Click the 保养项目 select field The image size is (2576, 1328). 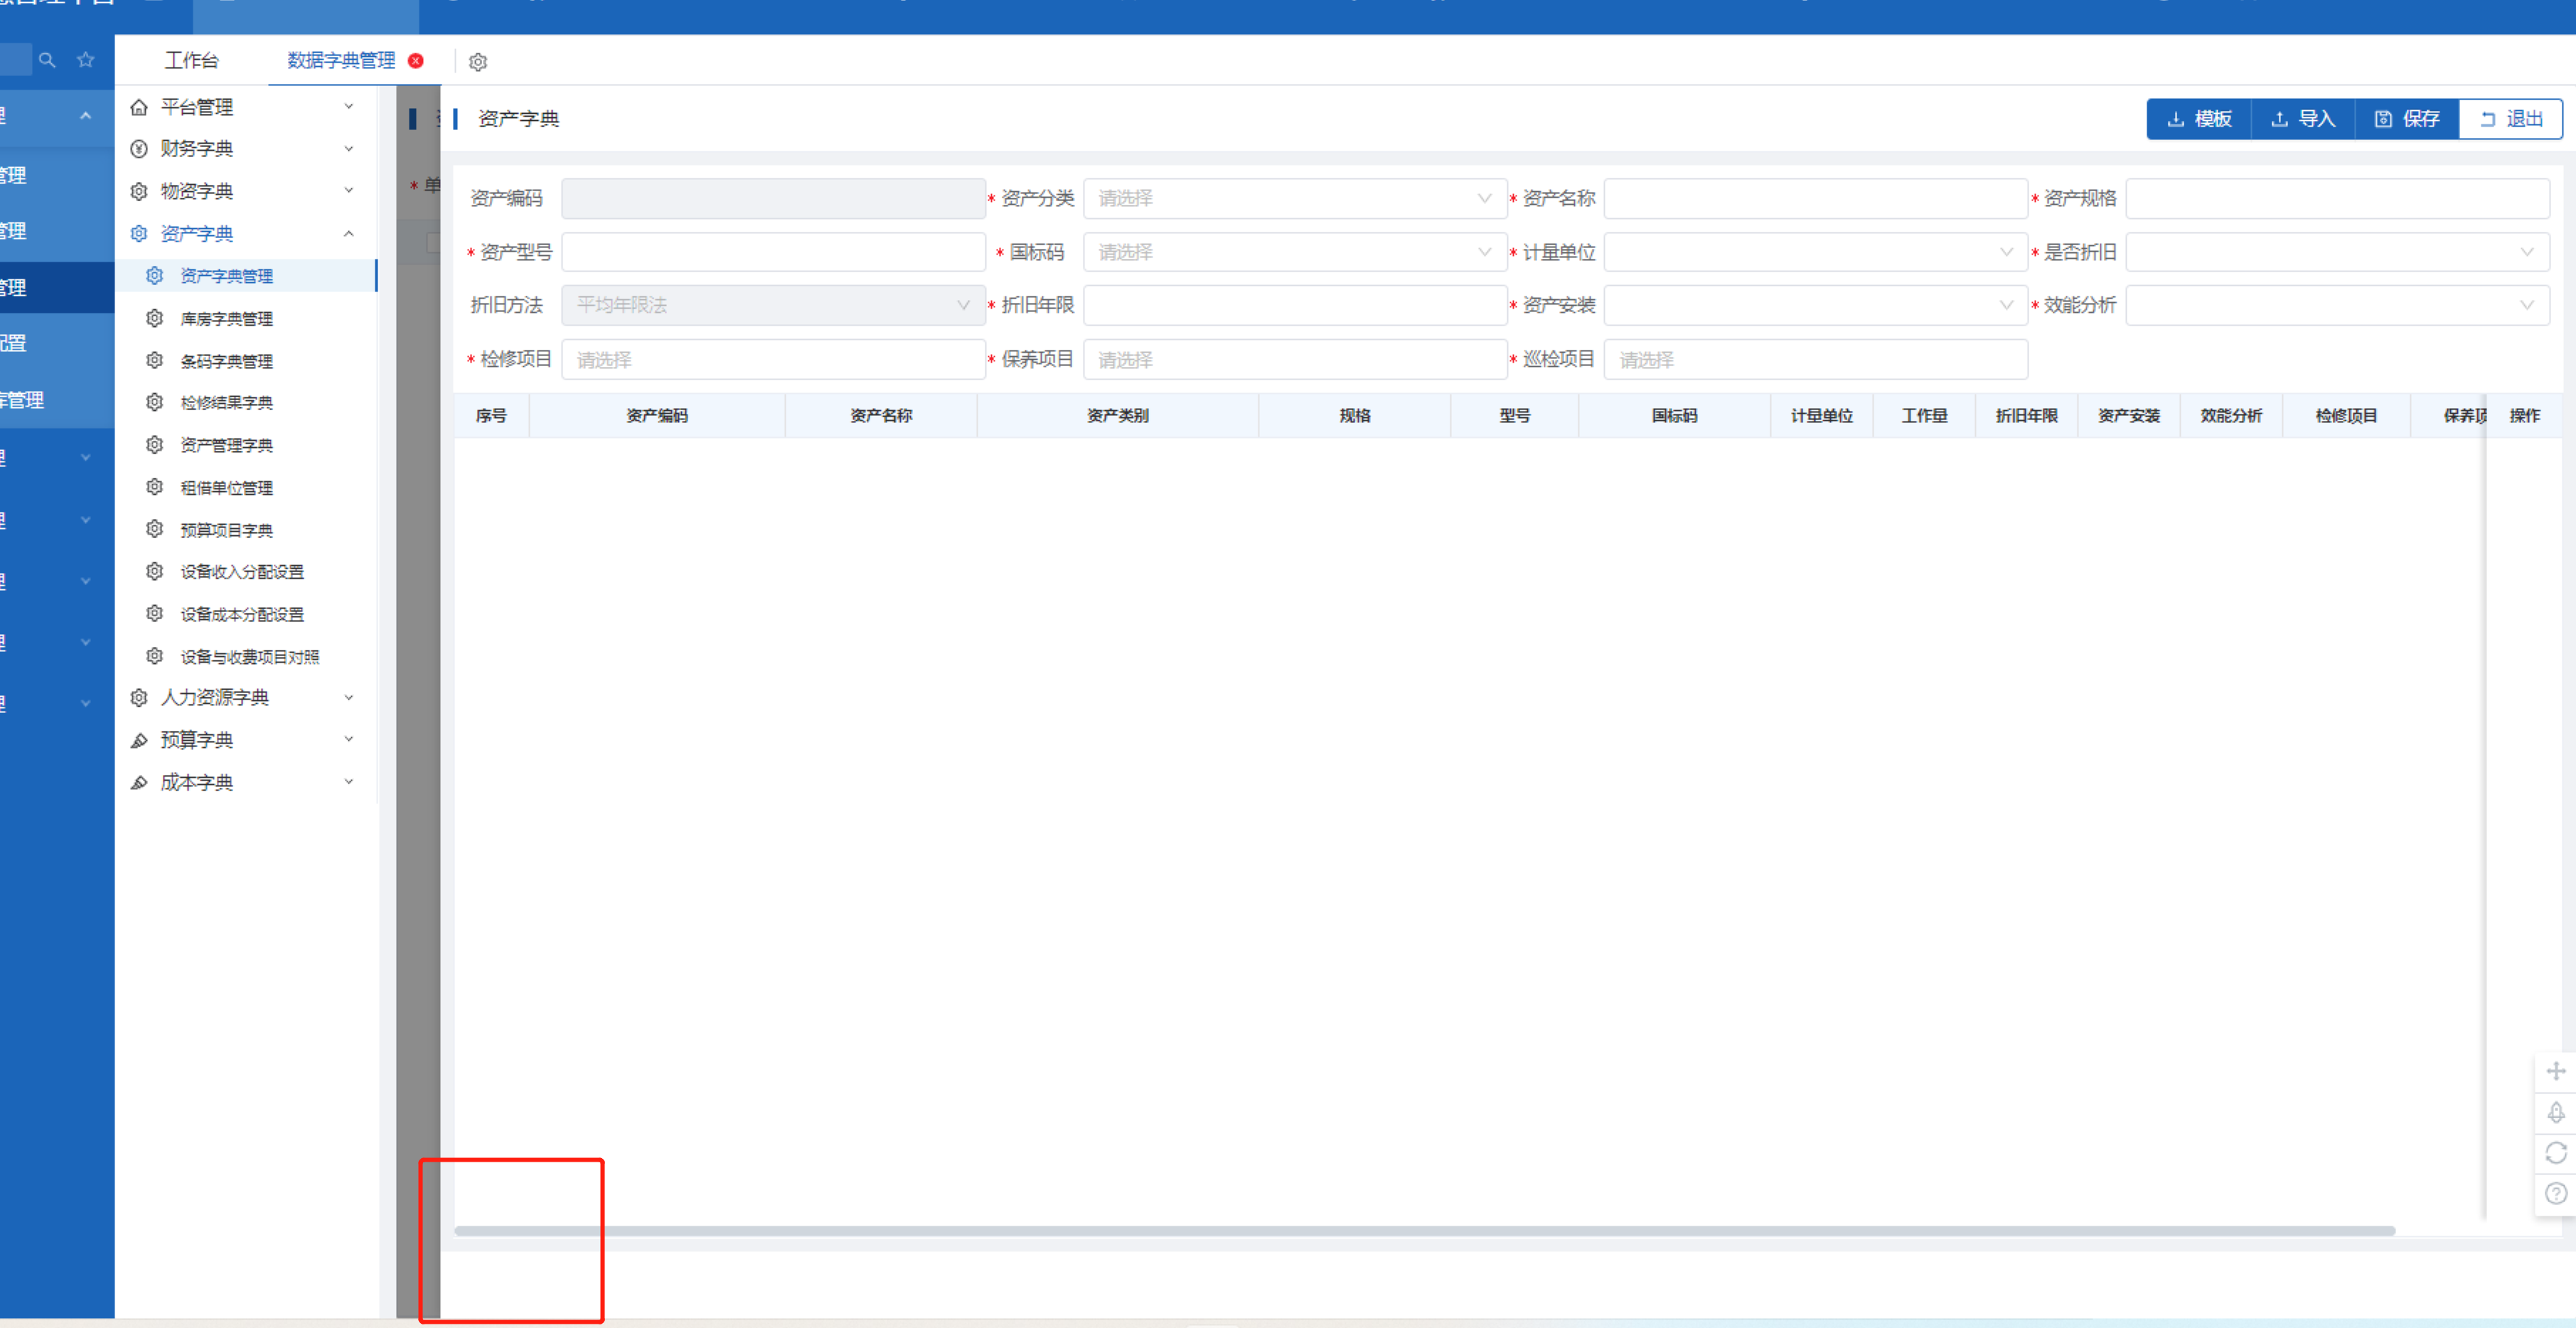(x=1295, y=359)
